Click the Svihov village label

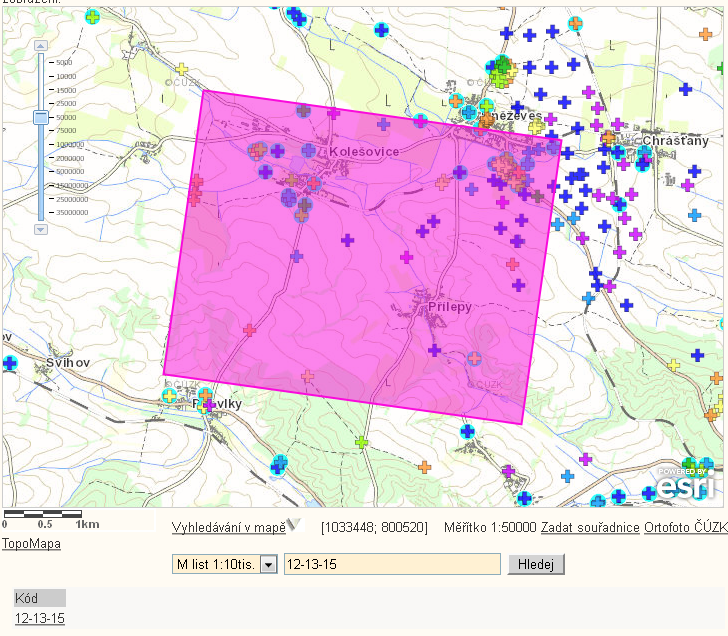point(68,363)
